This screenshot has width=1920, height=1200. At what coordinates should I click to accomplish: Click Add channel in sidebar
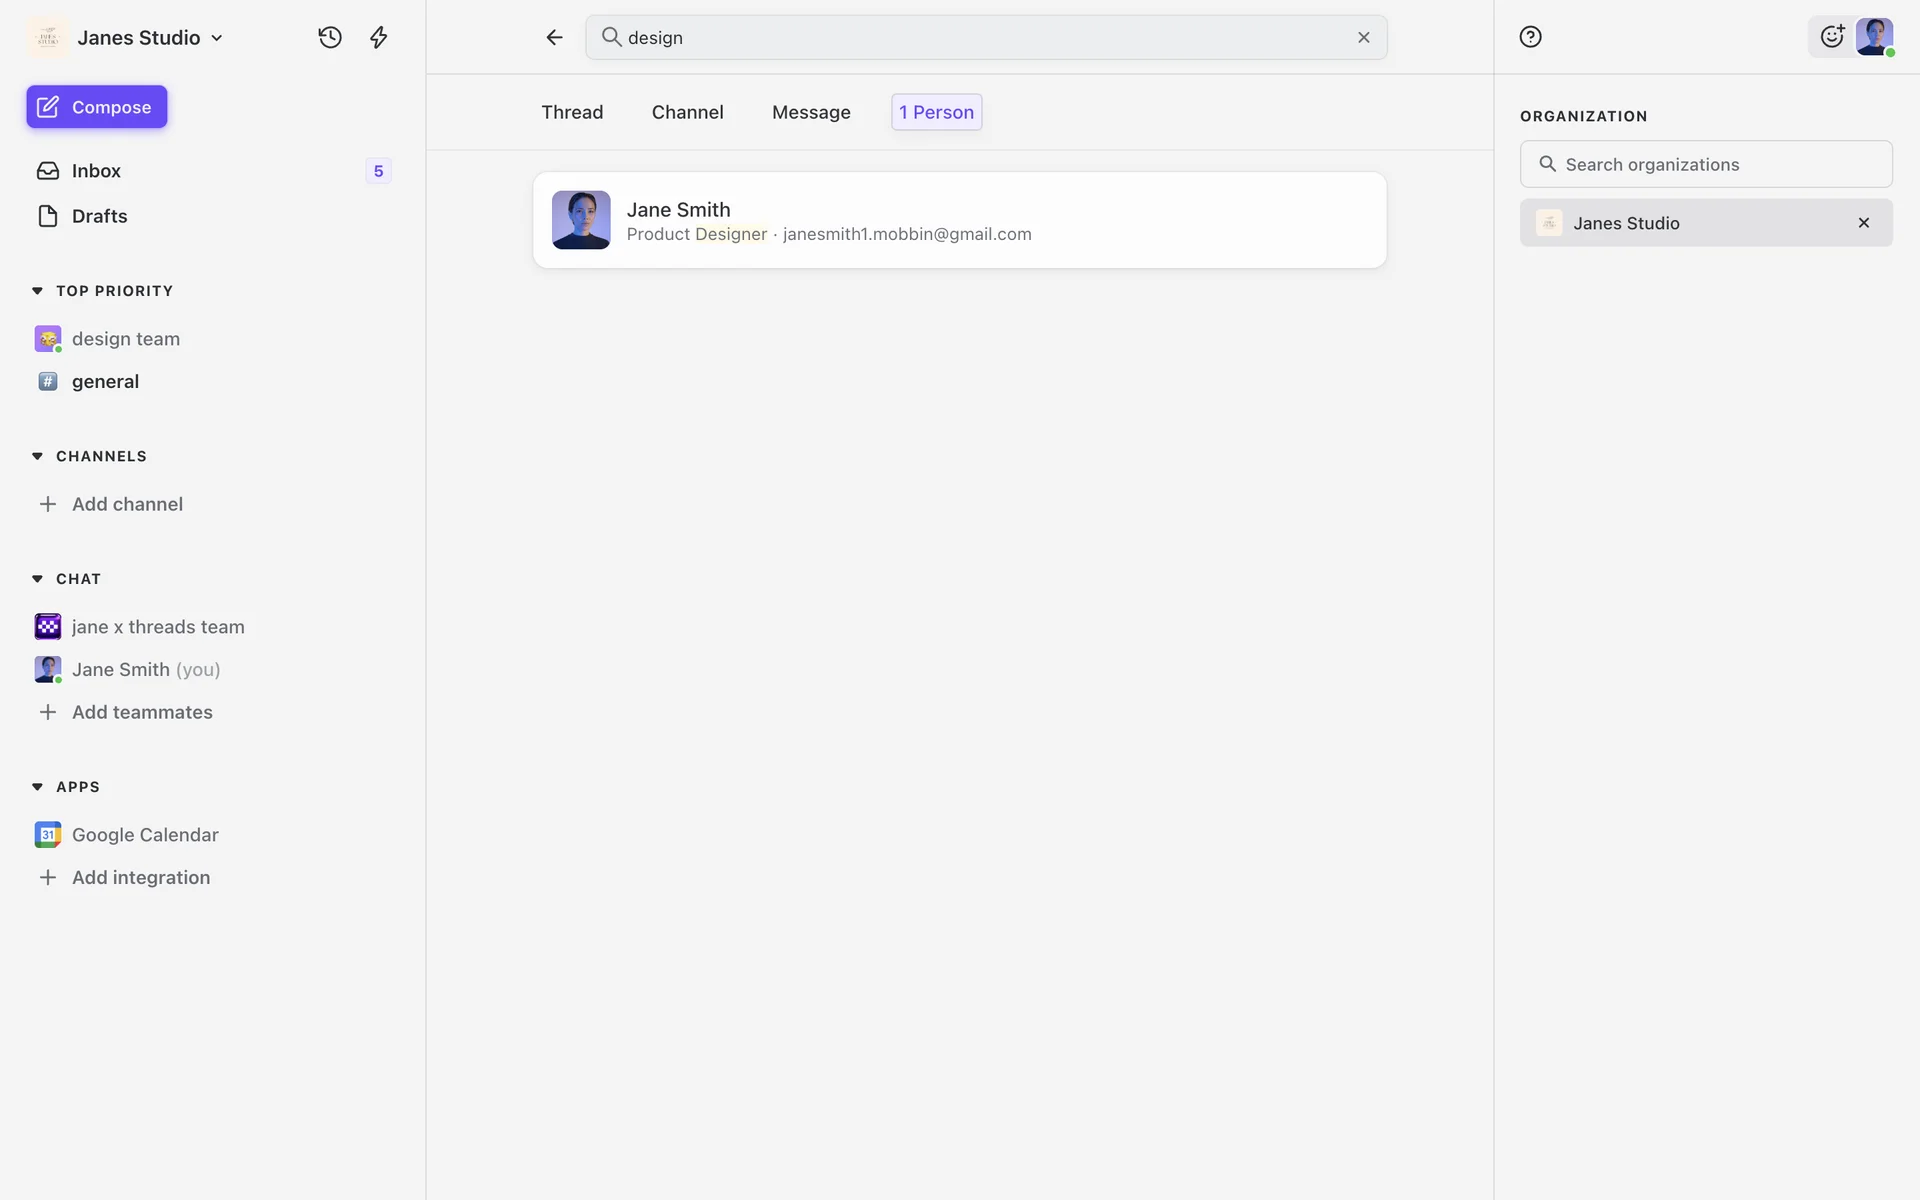[127, 504]
